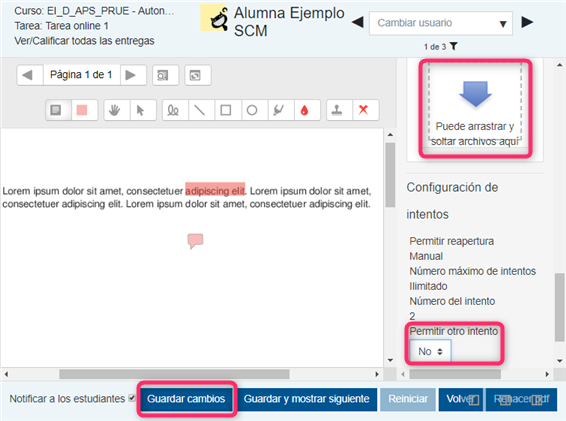Click the highlighted text adipiscing elit
This screenshot has height=421, width=566.
click(x=215, y=190)
